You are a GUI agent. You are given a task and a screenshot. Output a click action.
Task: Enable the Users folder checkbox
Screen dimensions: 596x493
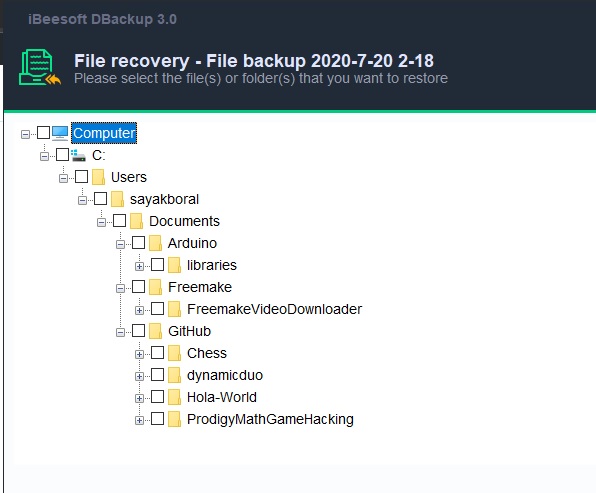81,177
